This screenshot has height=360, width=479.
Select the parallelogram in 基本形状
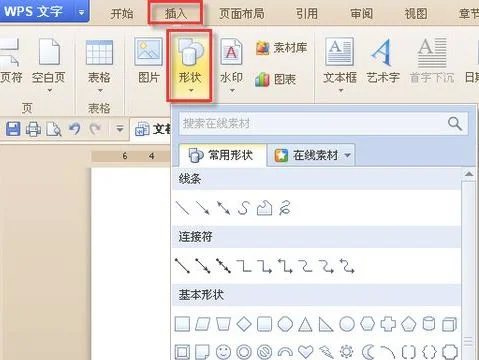(x=203, y=324)
